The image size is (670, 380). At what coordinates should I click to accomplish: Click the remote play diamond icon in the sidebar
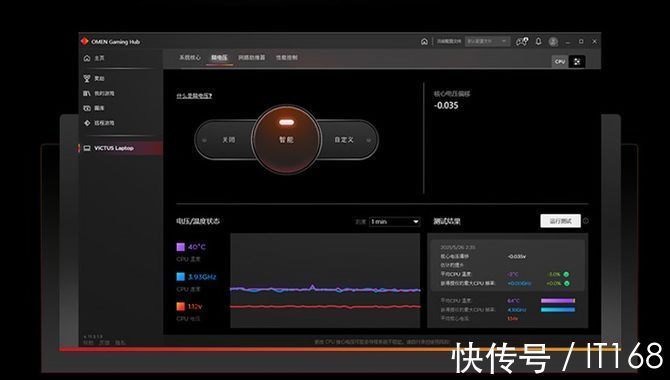[x=87, y=123]
